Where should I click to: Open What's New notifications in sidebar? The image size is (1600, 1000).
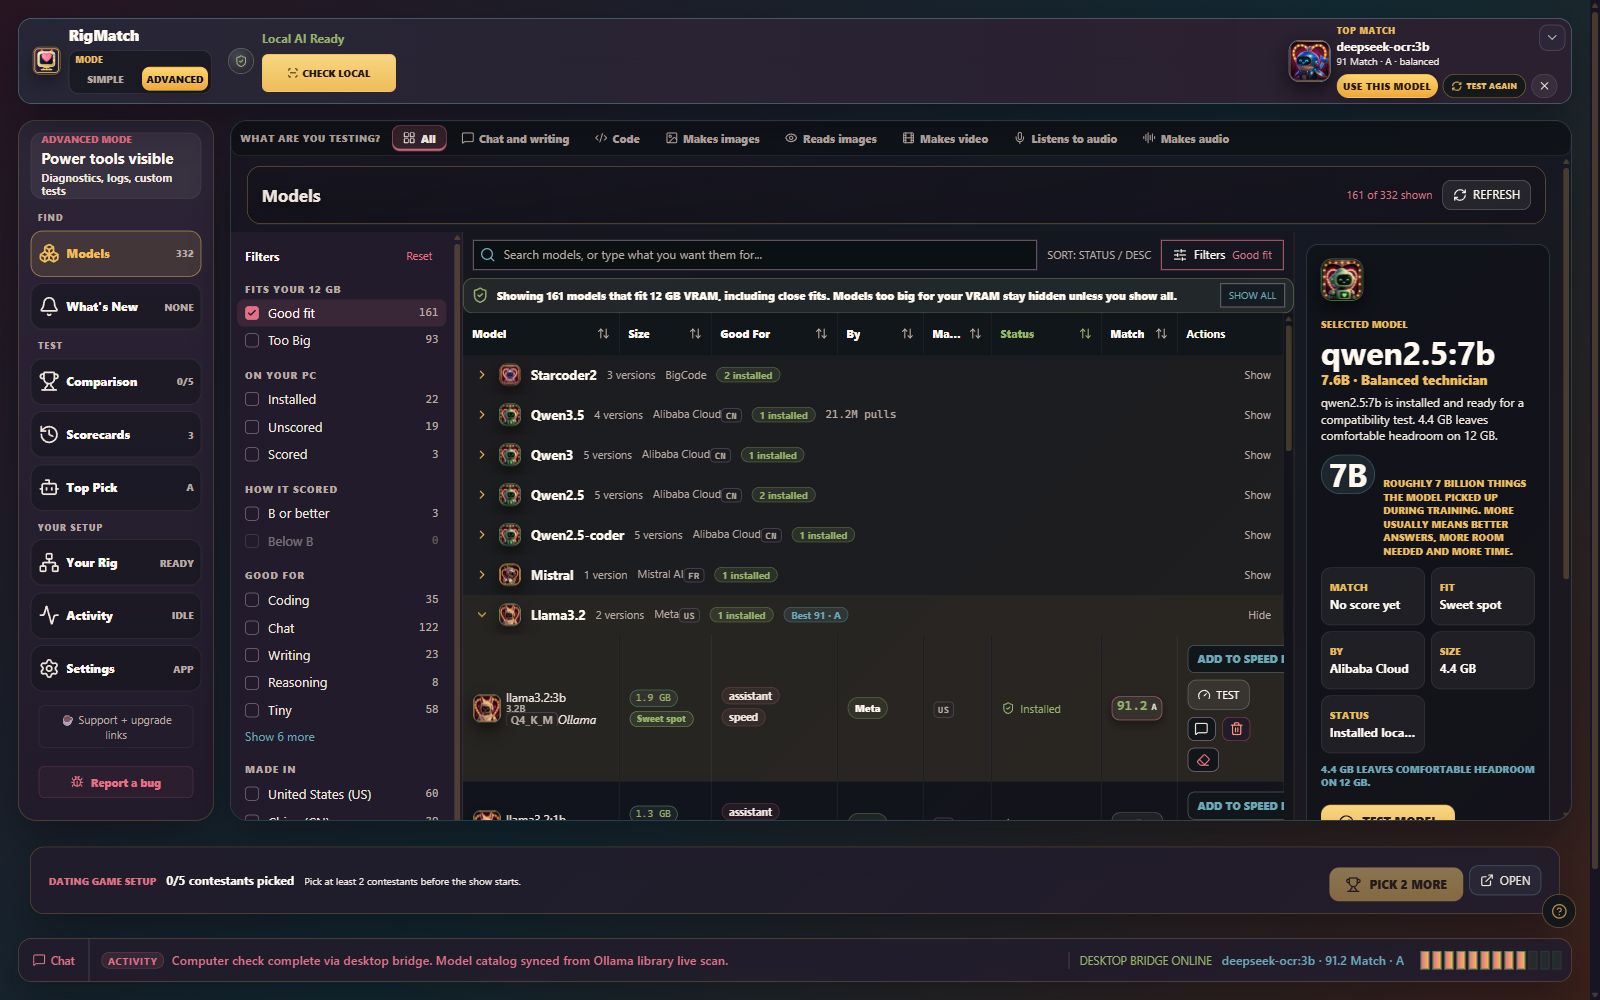[116, 307]
